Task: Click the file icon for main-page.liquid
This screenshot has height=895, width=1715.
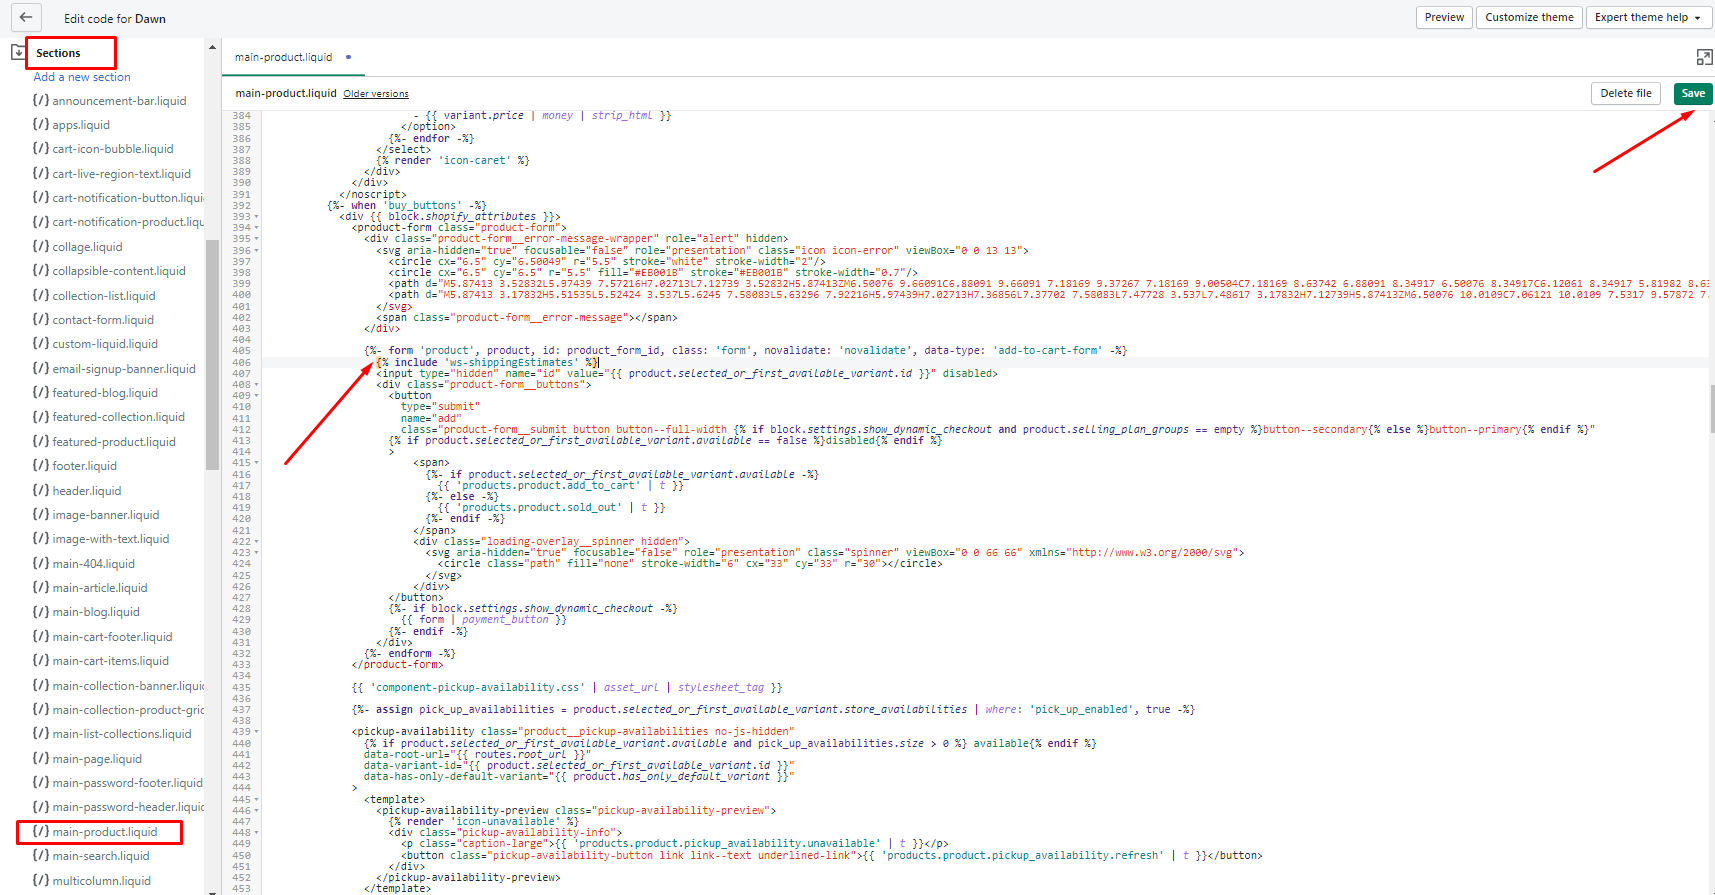Action: (41, 758)
